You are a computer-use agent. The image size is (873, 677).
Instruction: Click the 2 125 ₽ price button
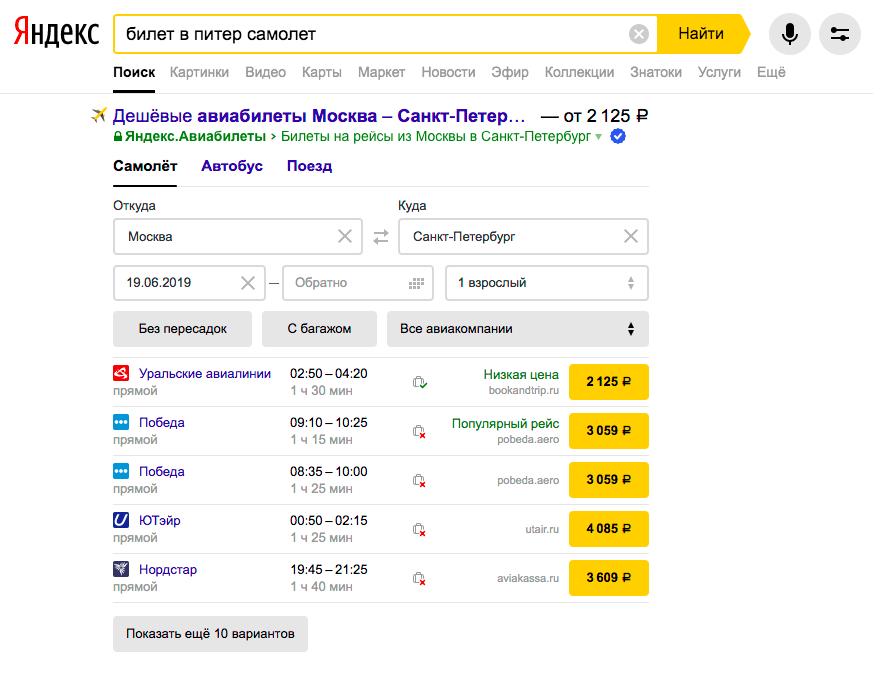[609, 382]
